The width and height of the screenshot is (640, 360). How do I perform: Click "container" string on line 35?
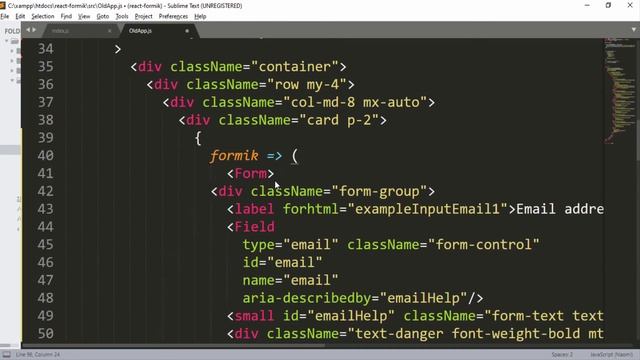[295, 67]
